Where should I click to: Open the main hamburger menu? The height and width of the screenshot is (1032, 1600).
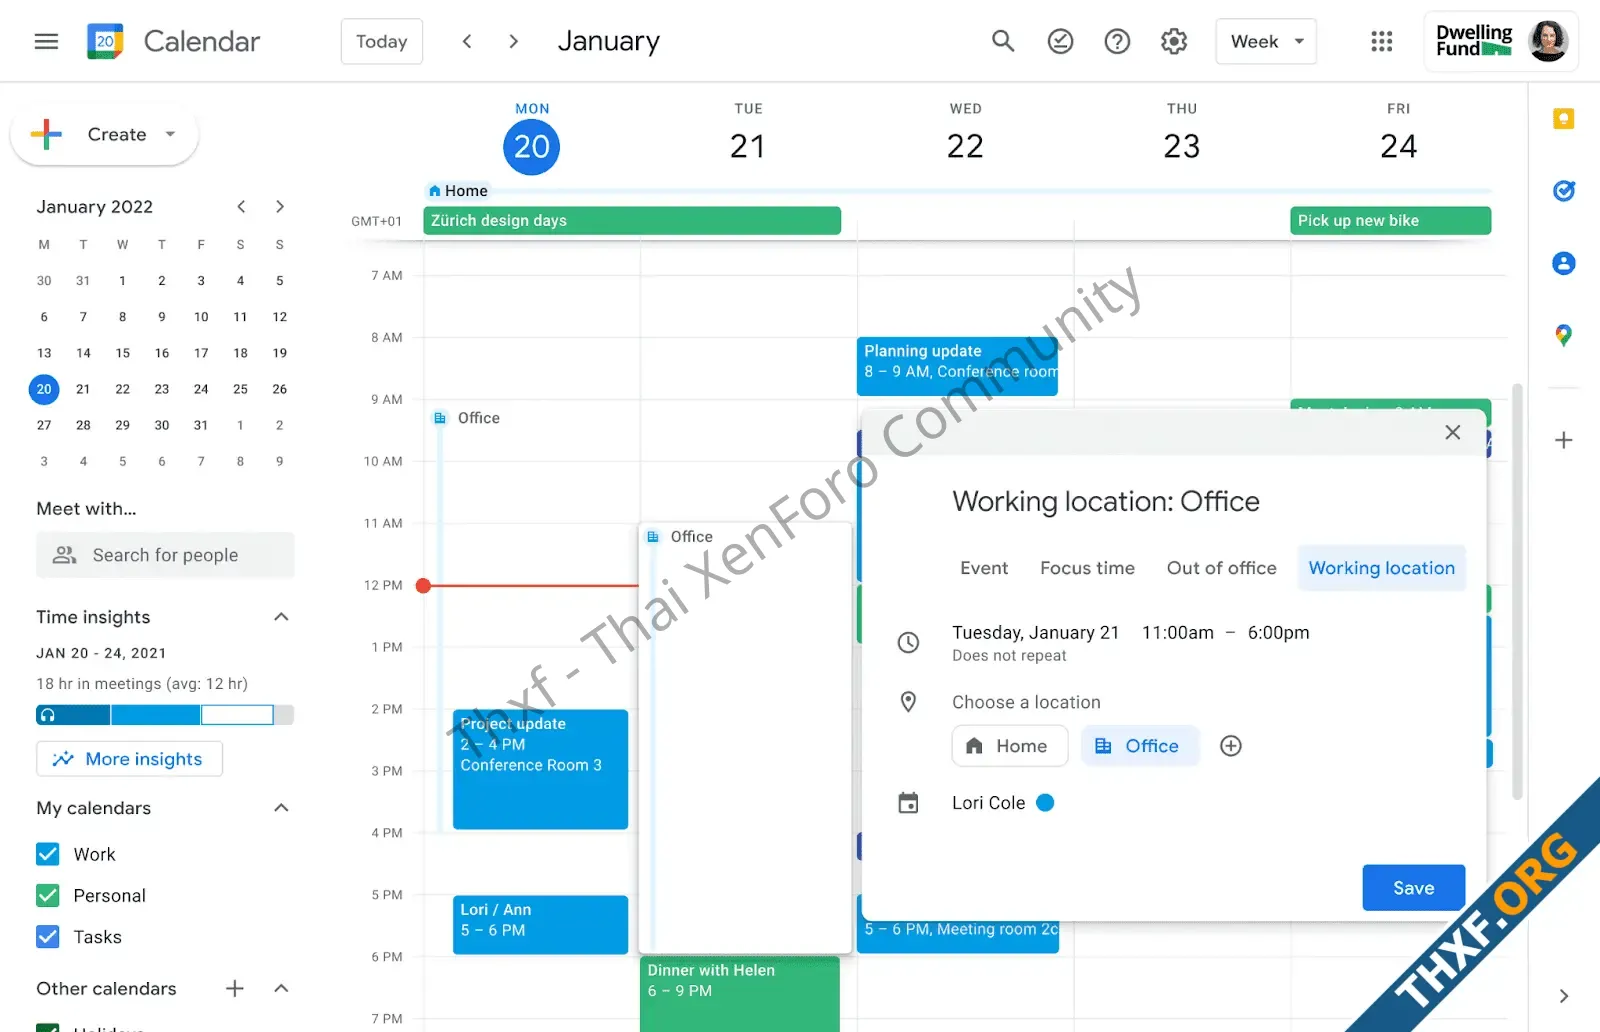tap(46, 41)
